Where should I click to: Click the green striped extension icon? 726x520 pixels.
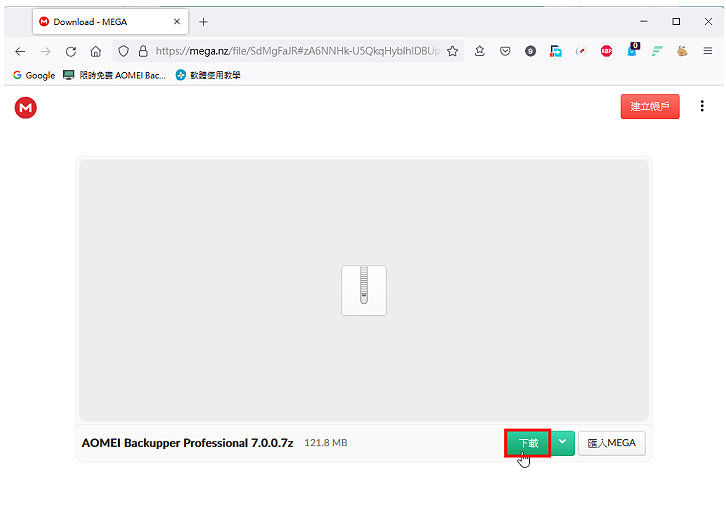pyautogui.click(x=657, y=51)
